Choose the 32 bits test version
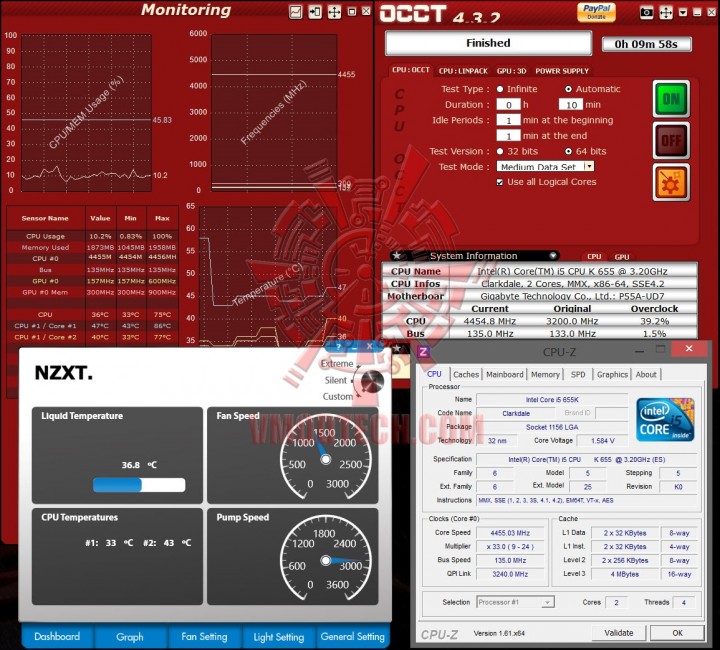The height and width of the screenshot is (650, 720). coord(500,151)
